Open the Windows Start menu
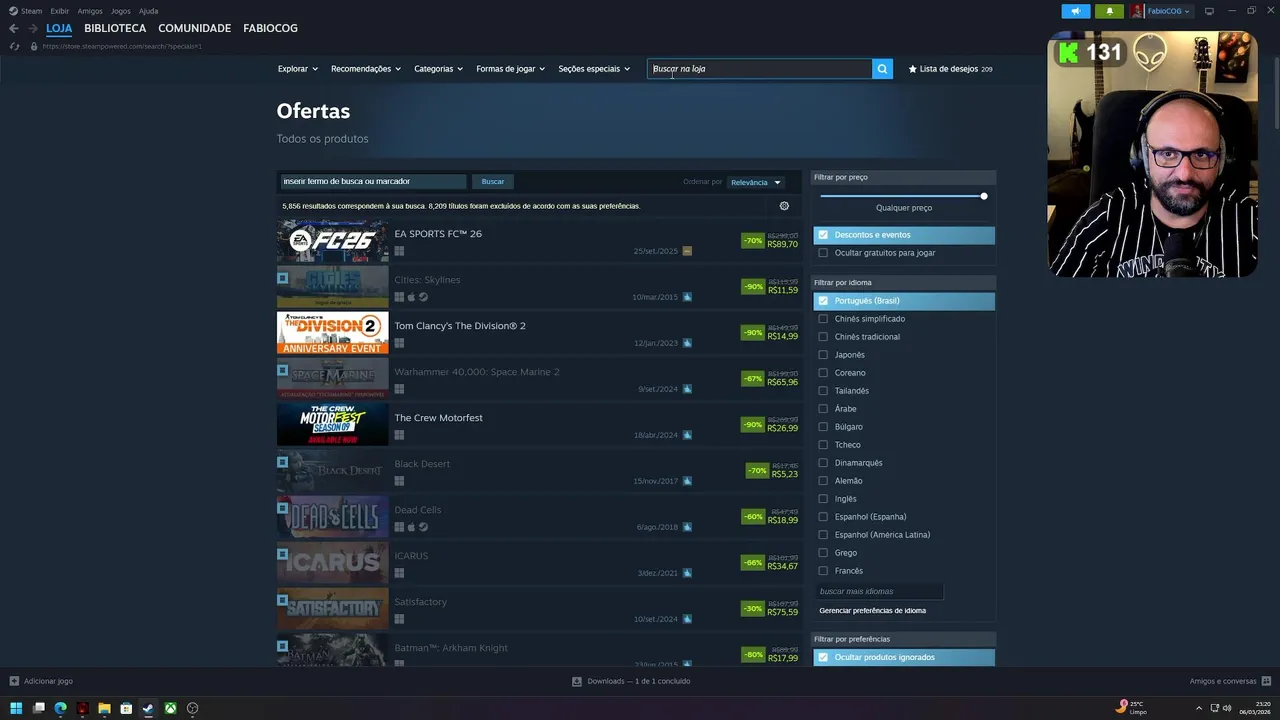The image size is (1280, 720). [x=16, y=708]
